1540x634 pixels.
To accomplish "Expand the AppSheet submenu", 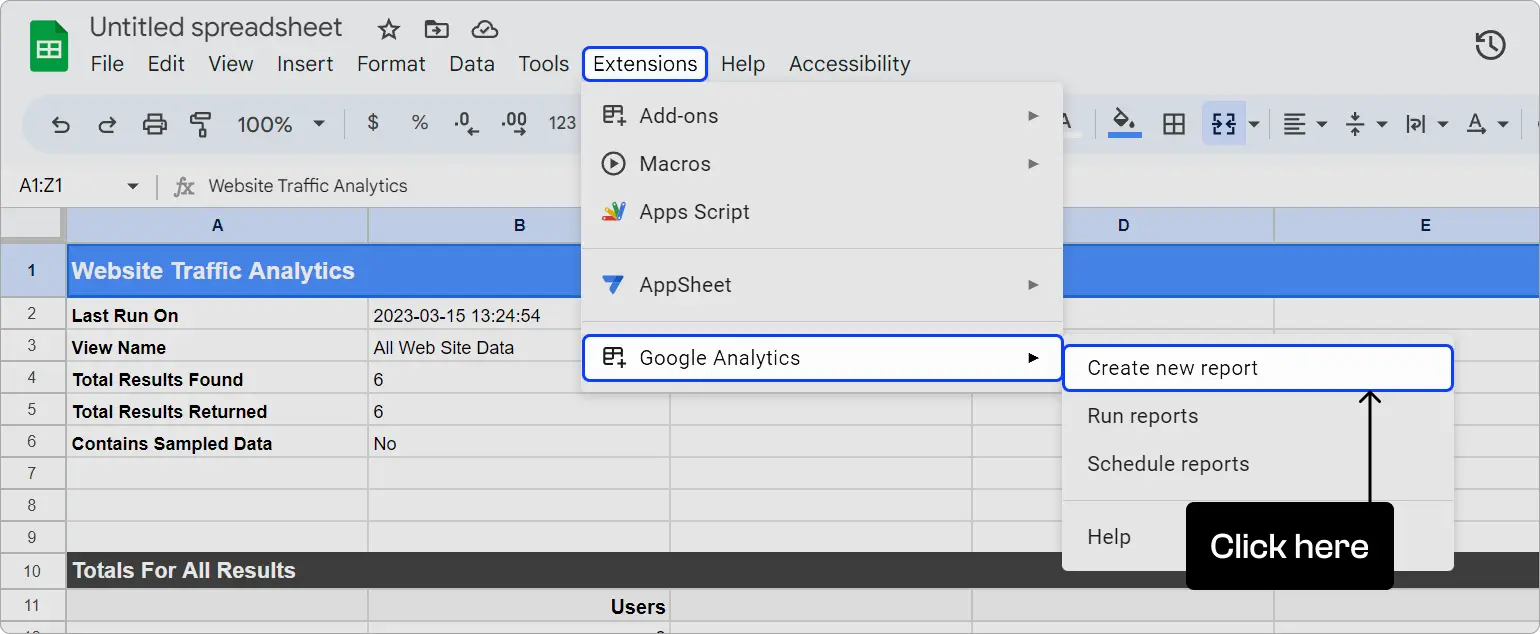I will 822,284.
